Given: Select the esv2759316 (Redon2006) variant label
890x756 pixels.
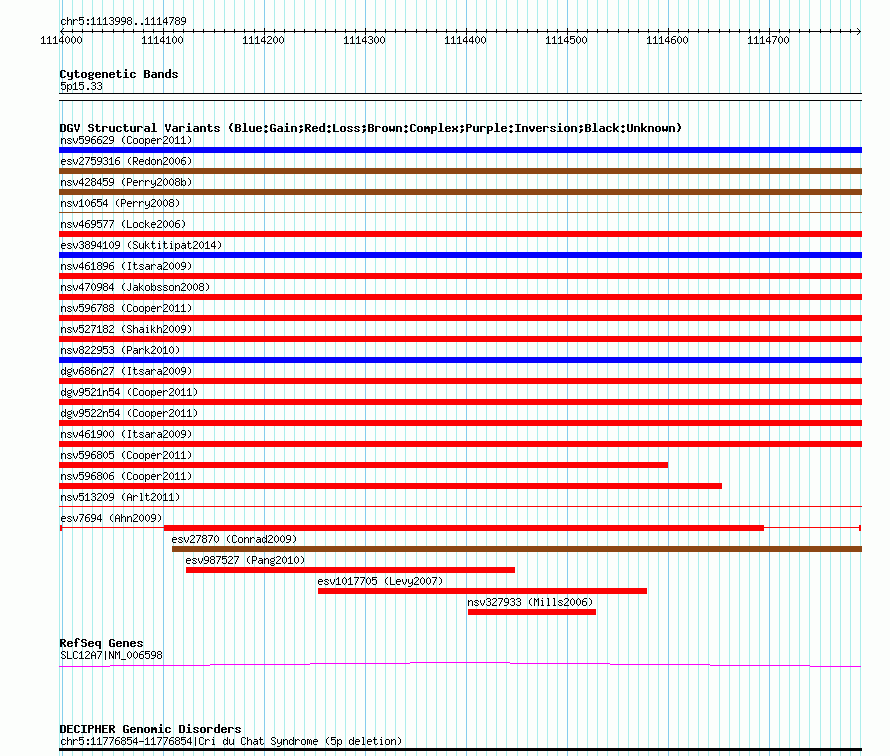Looking at the screenshot, I should 126,161.
